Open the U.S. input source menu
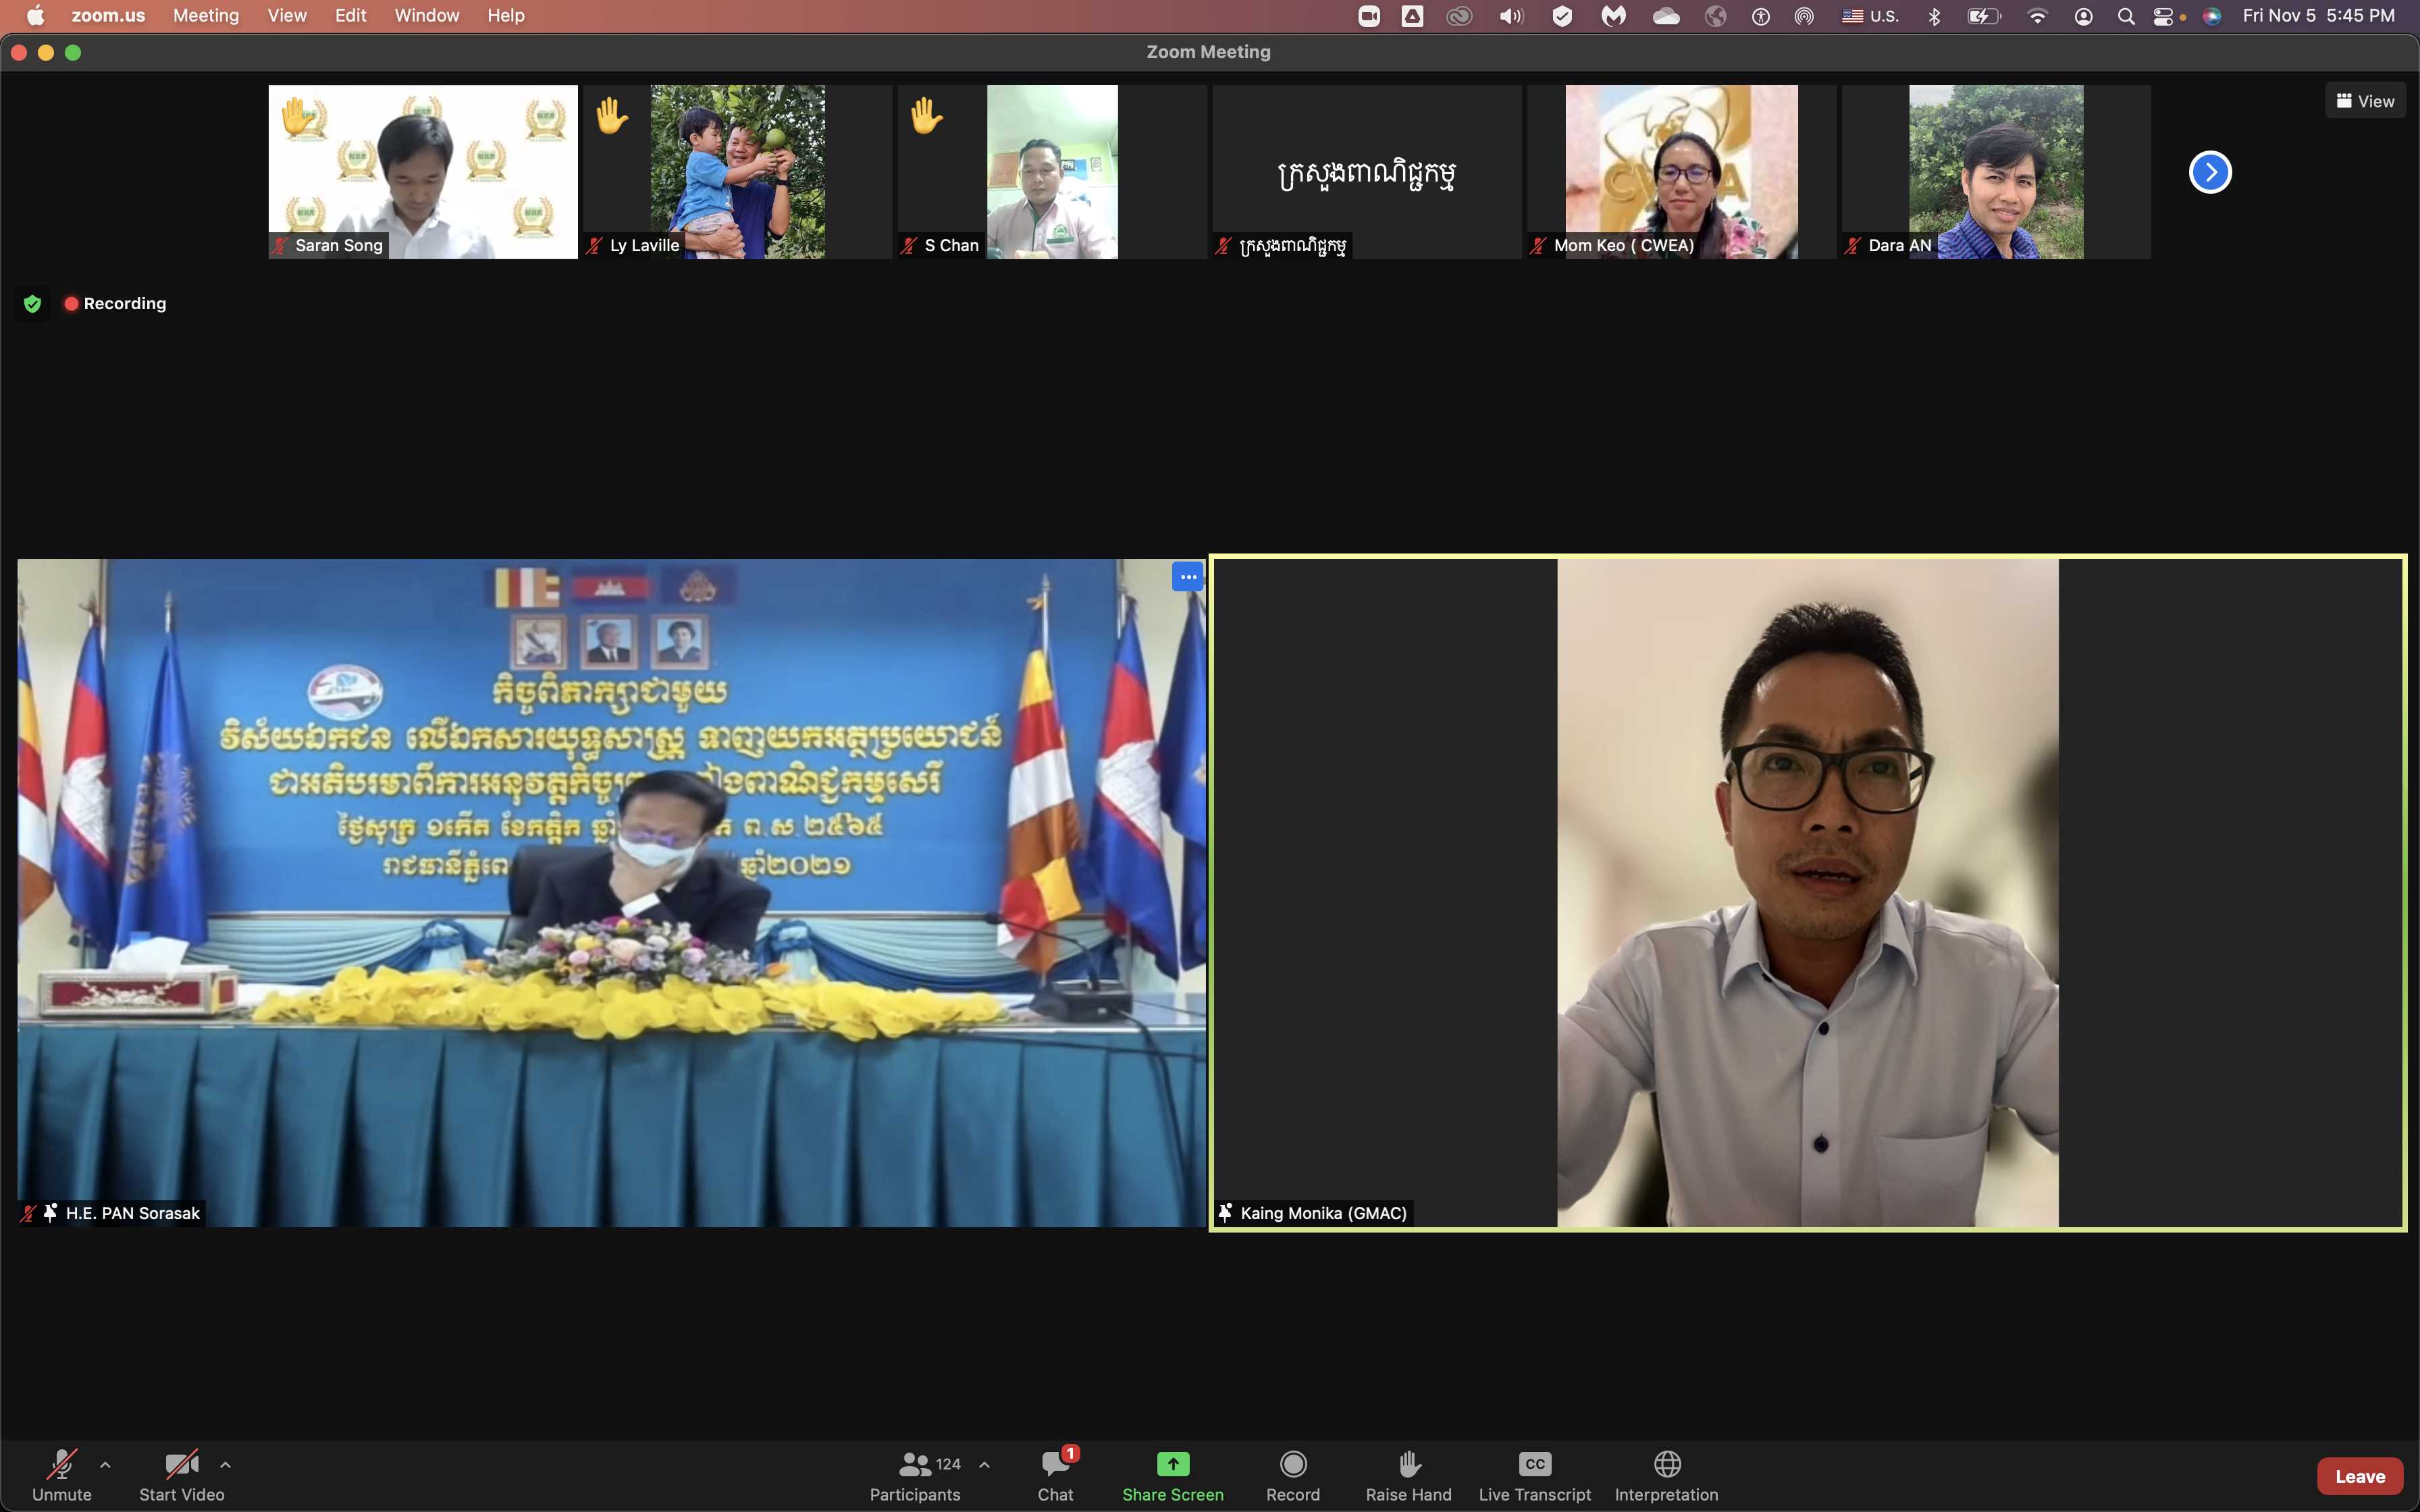2420x1512 pixels. click(x=1870, y=16)
